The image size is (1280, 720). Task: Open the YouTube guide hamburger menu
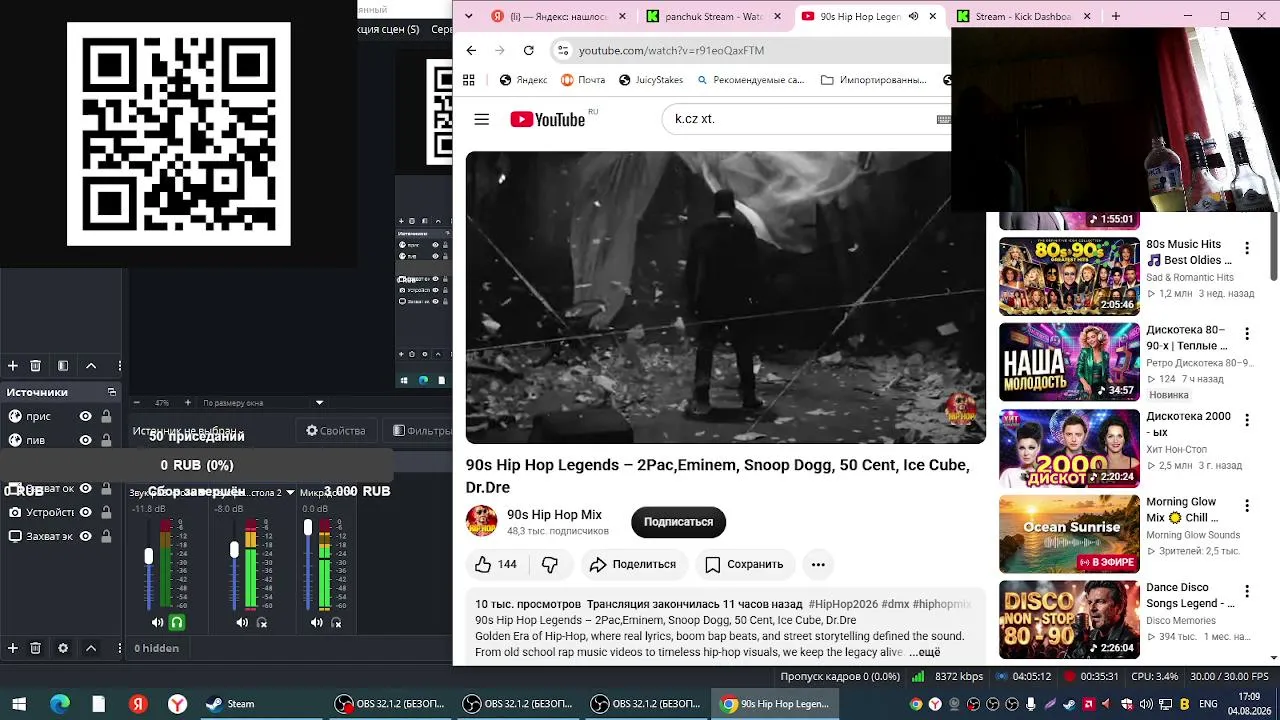click(x=482, y=119)
